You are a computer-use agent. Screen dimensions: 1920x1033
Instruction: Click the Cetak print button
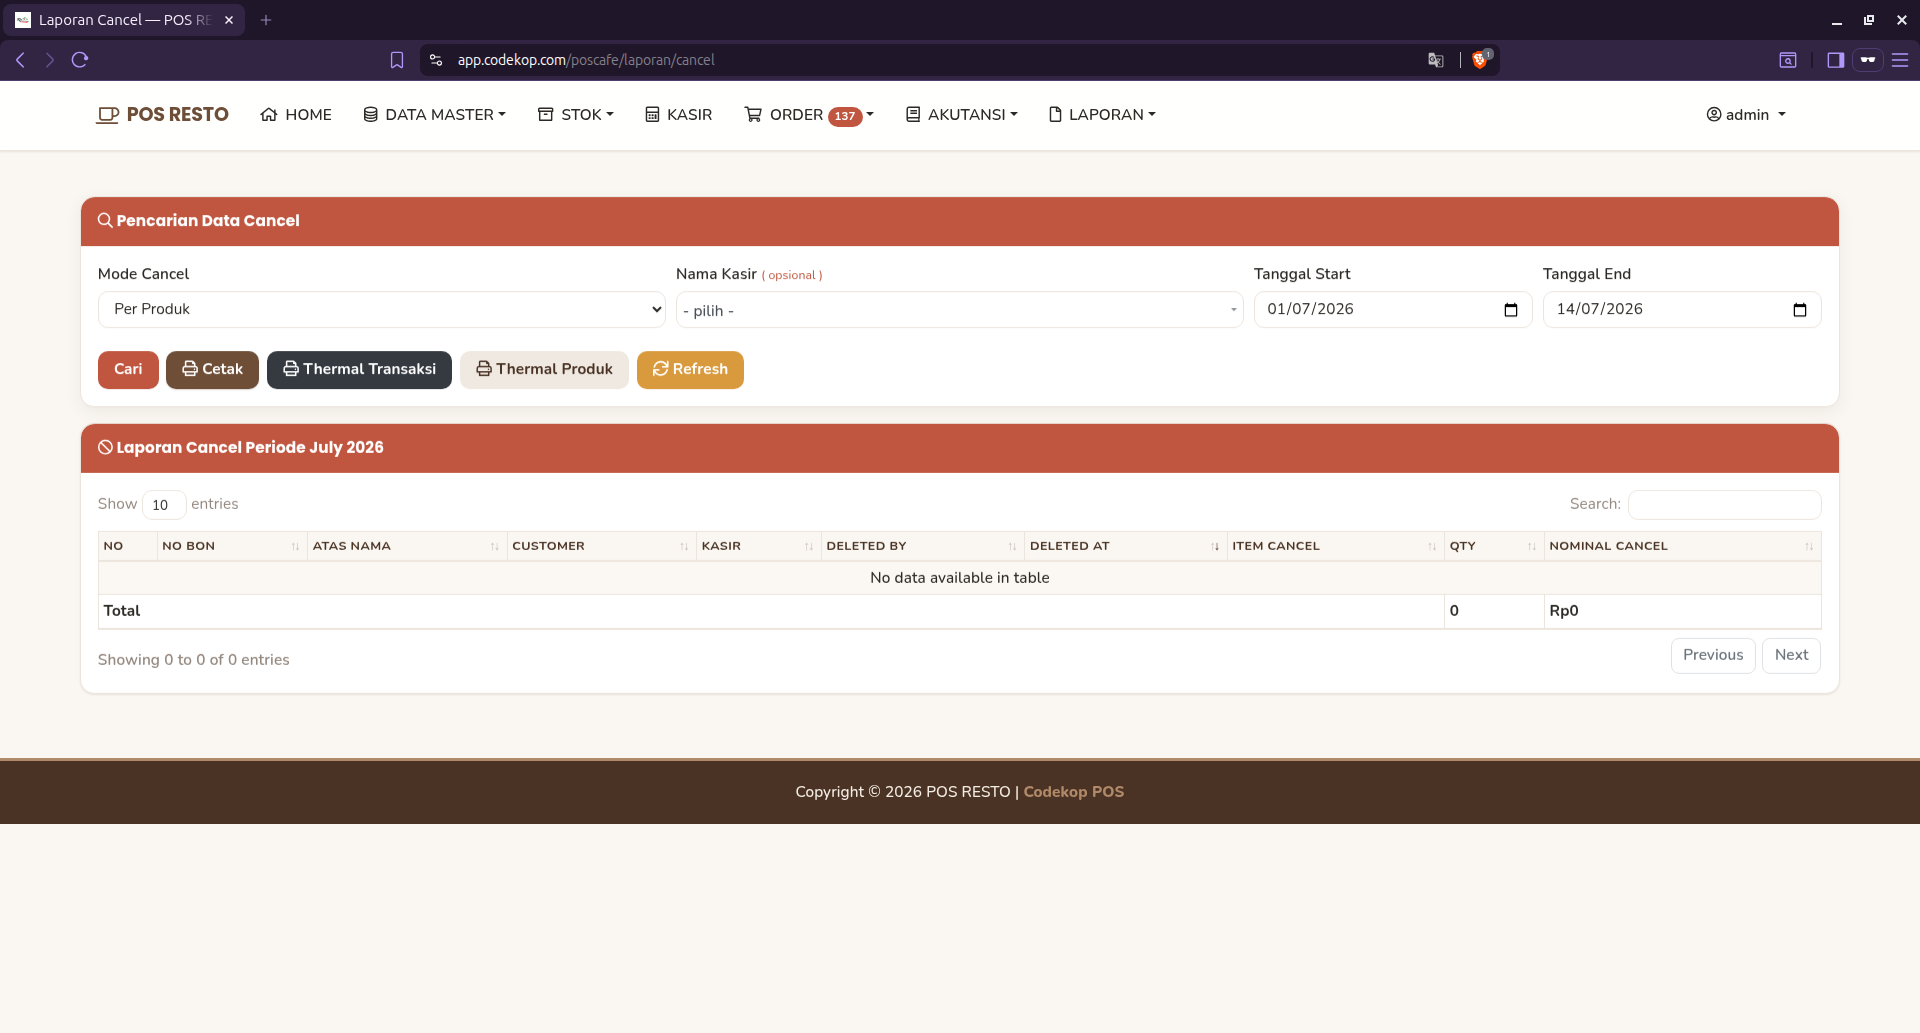212,370
